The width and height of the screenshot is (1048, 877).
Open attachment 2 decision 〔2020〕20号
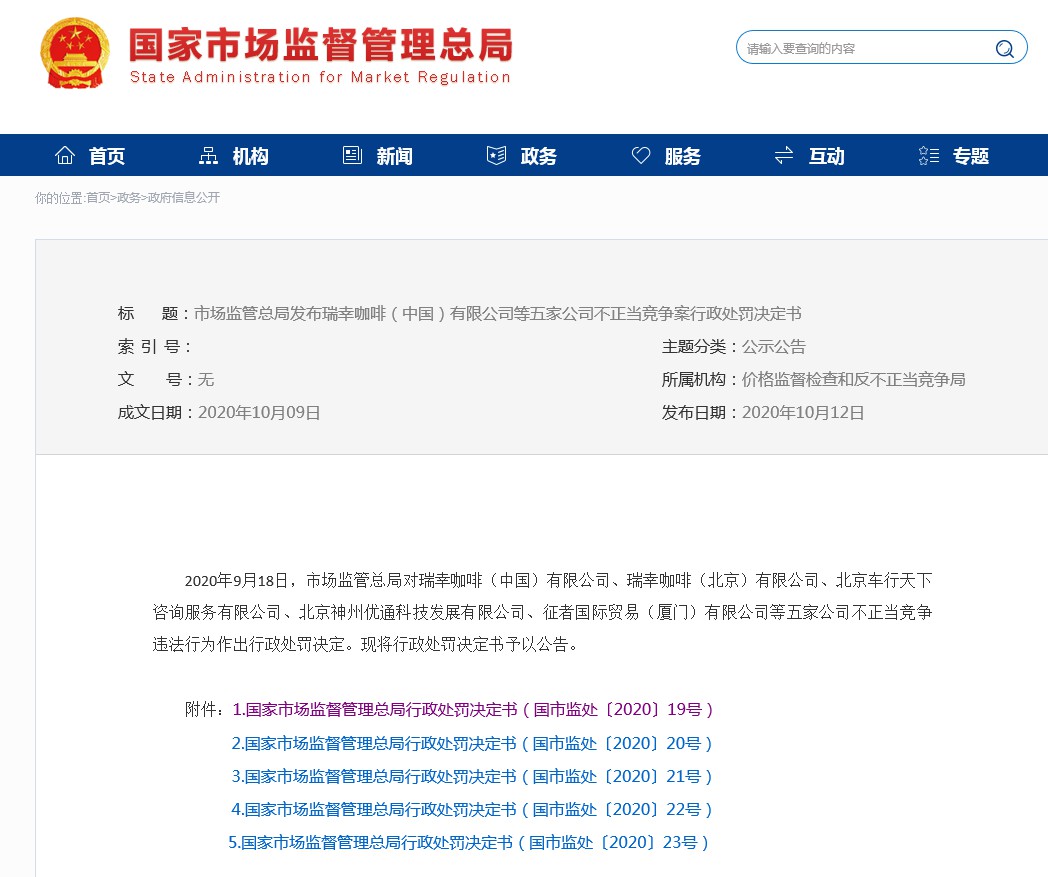(x=472, y=743)
